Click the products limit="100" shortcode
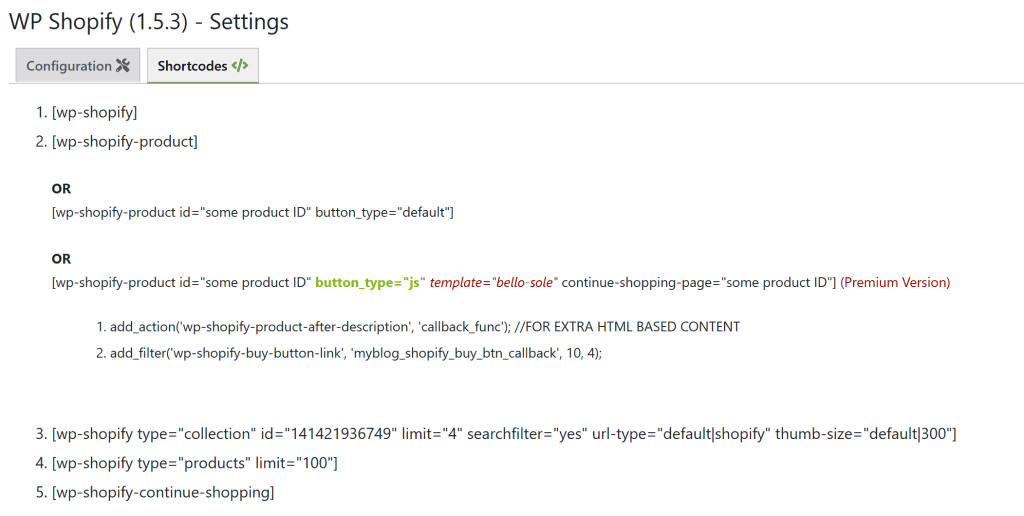This screenshot has width=1024, height=516. 195,463
